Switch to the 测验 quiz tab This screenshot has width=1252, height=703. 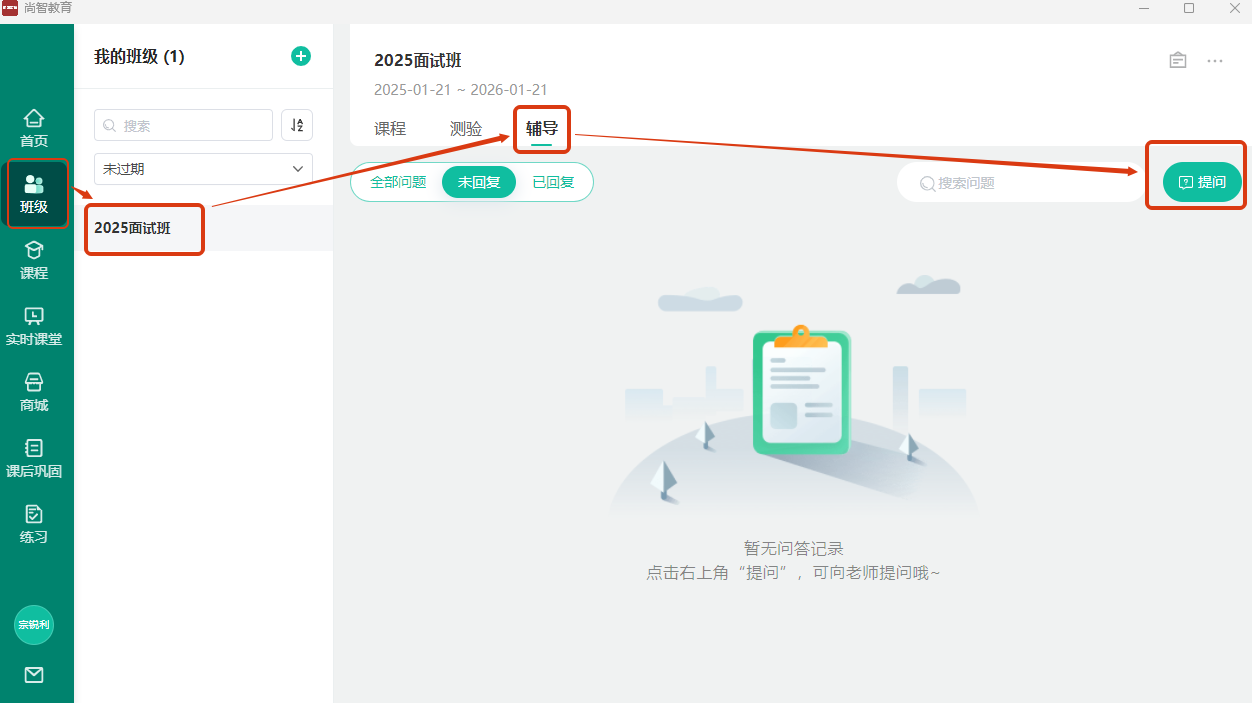point(466,129)
